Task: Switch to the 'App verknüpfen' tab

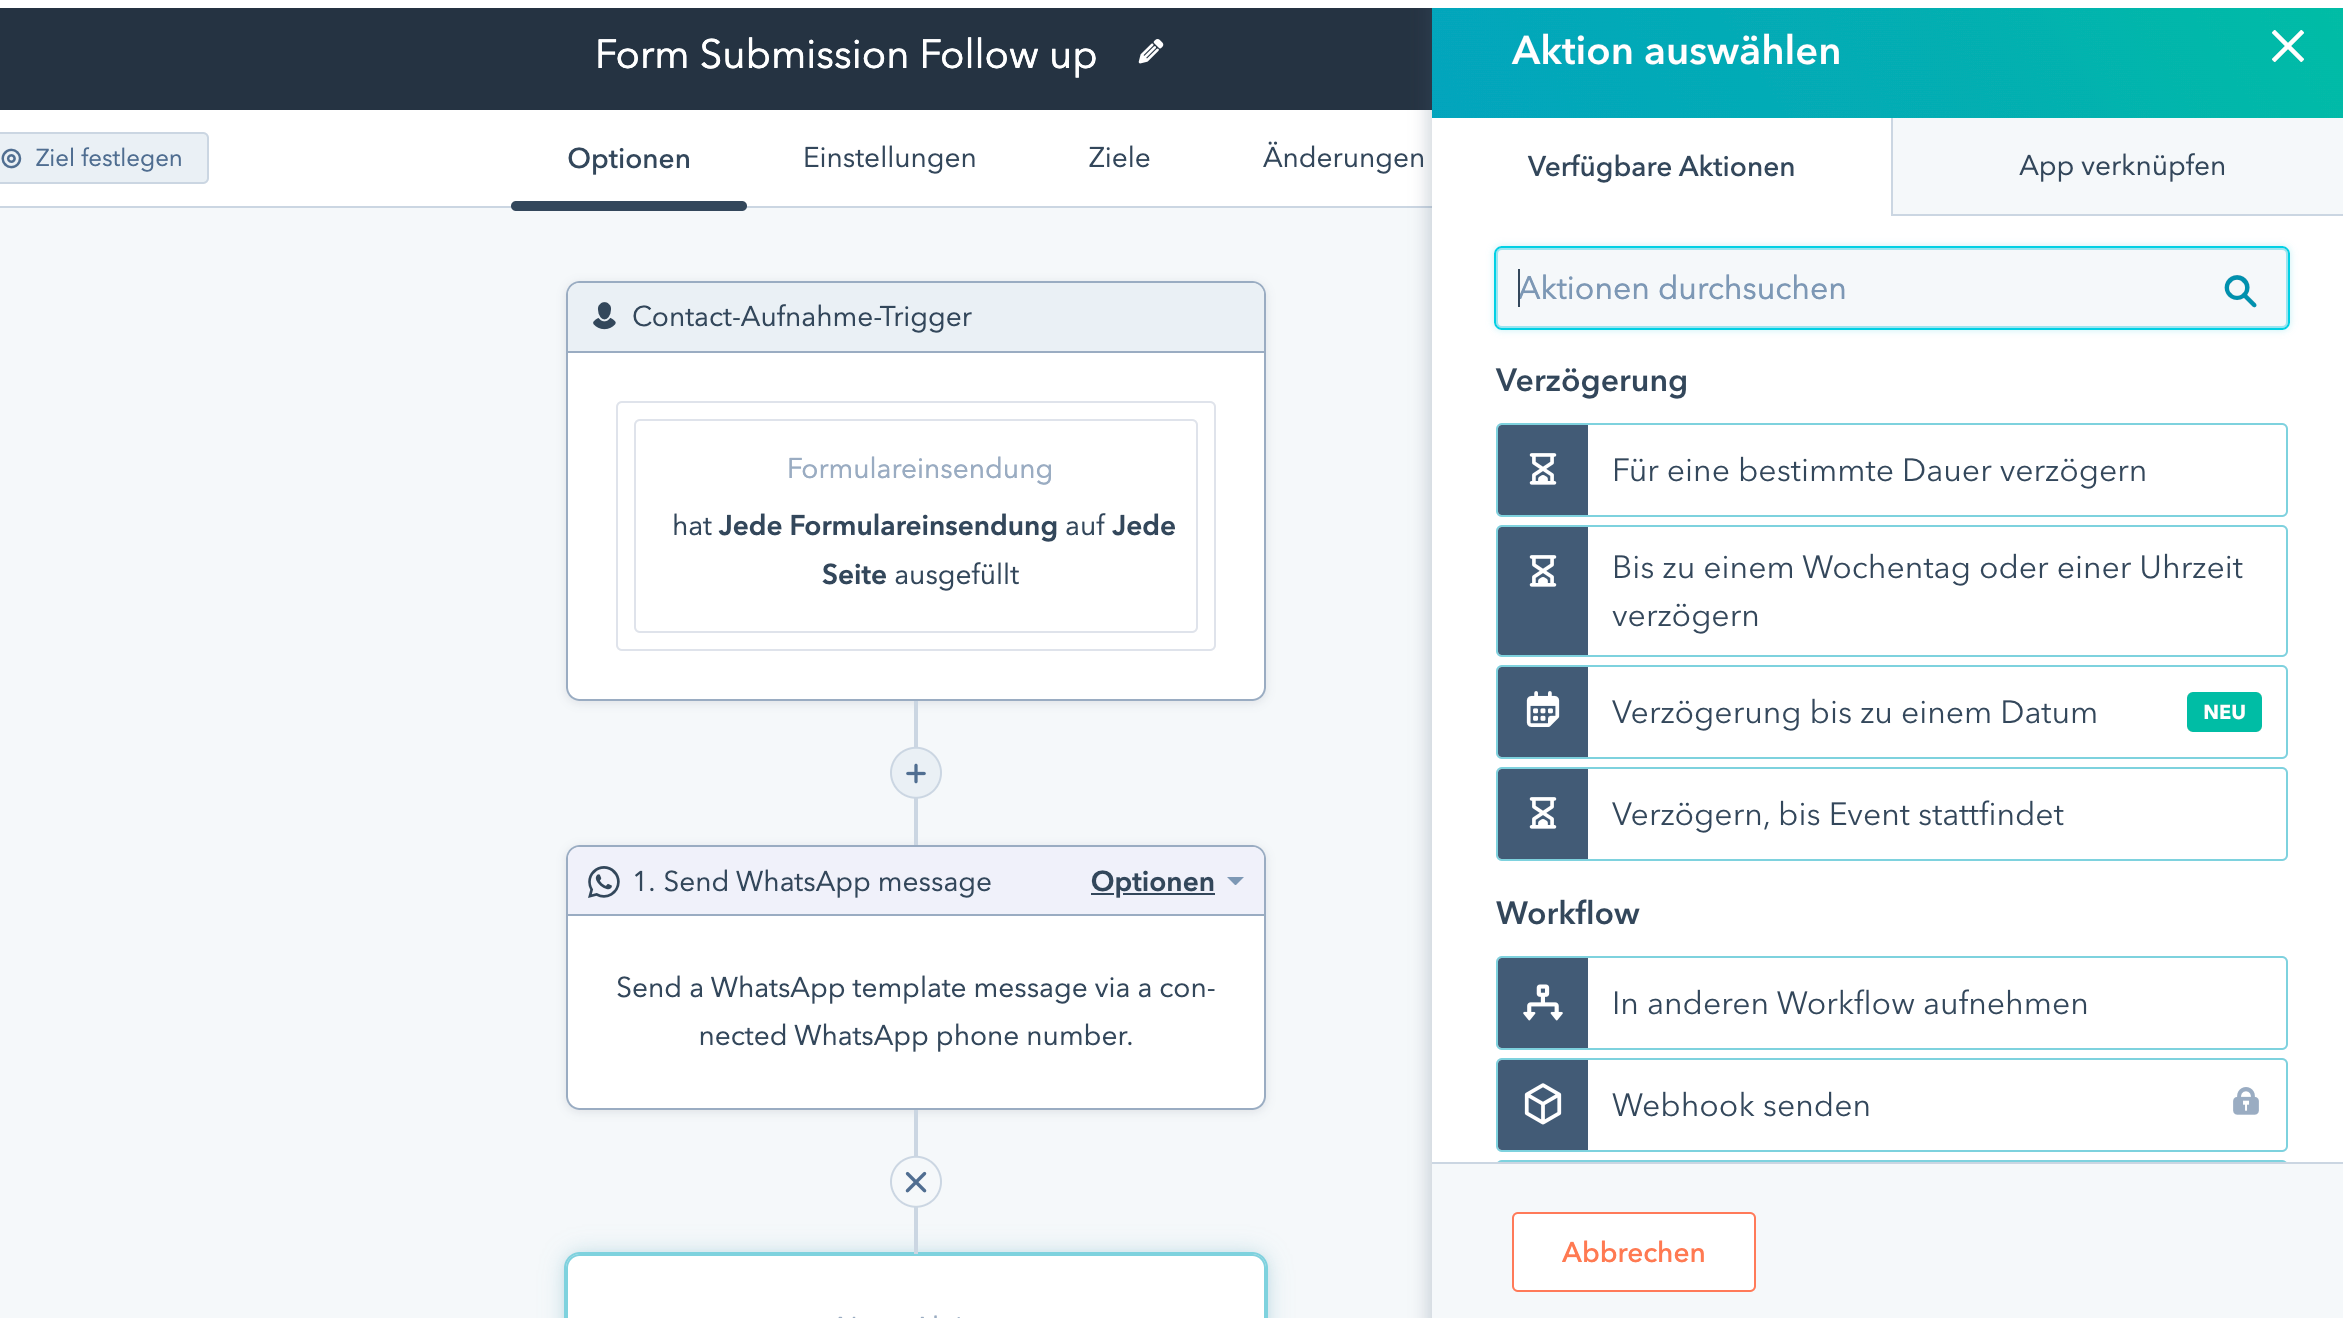Action: pyautogui.click(x=2120, y=166)
